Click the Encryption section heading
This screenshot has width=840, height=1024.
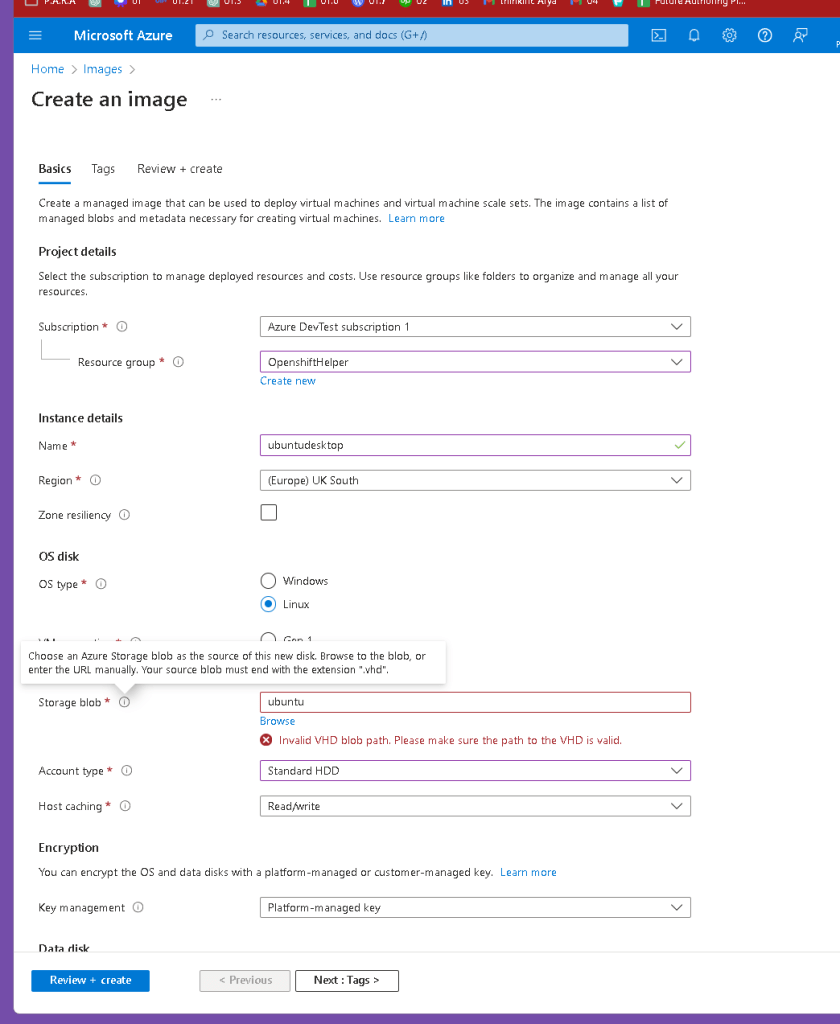click(x=69, y=848)
